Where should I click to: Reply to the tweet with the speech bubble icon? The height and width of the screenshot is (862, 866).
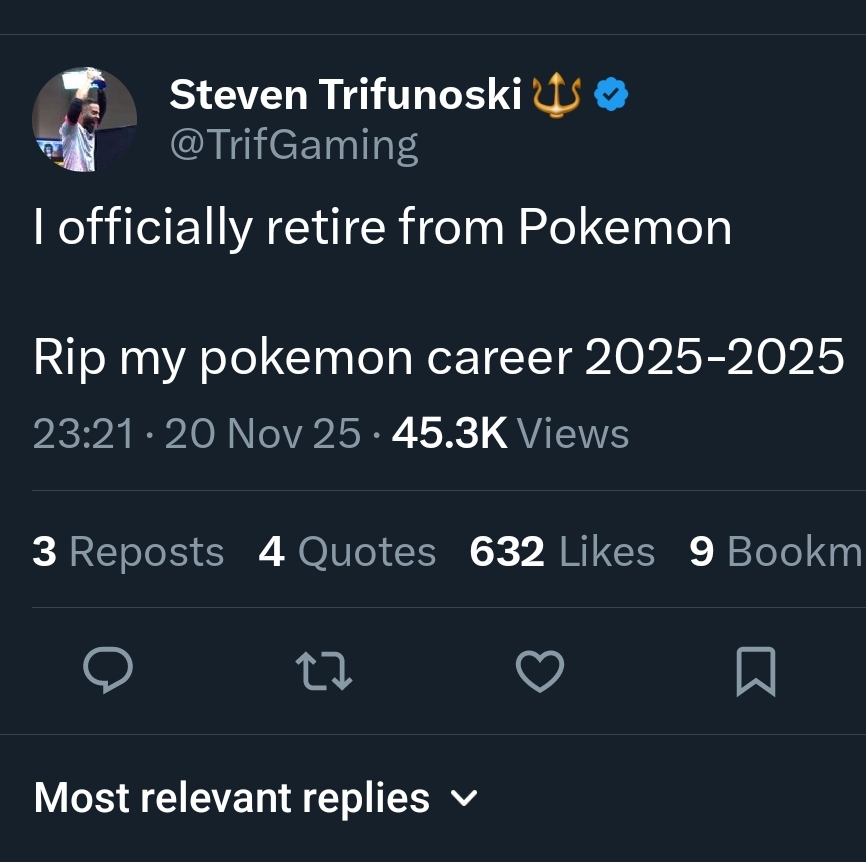[x=107, y=670]
